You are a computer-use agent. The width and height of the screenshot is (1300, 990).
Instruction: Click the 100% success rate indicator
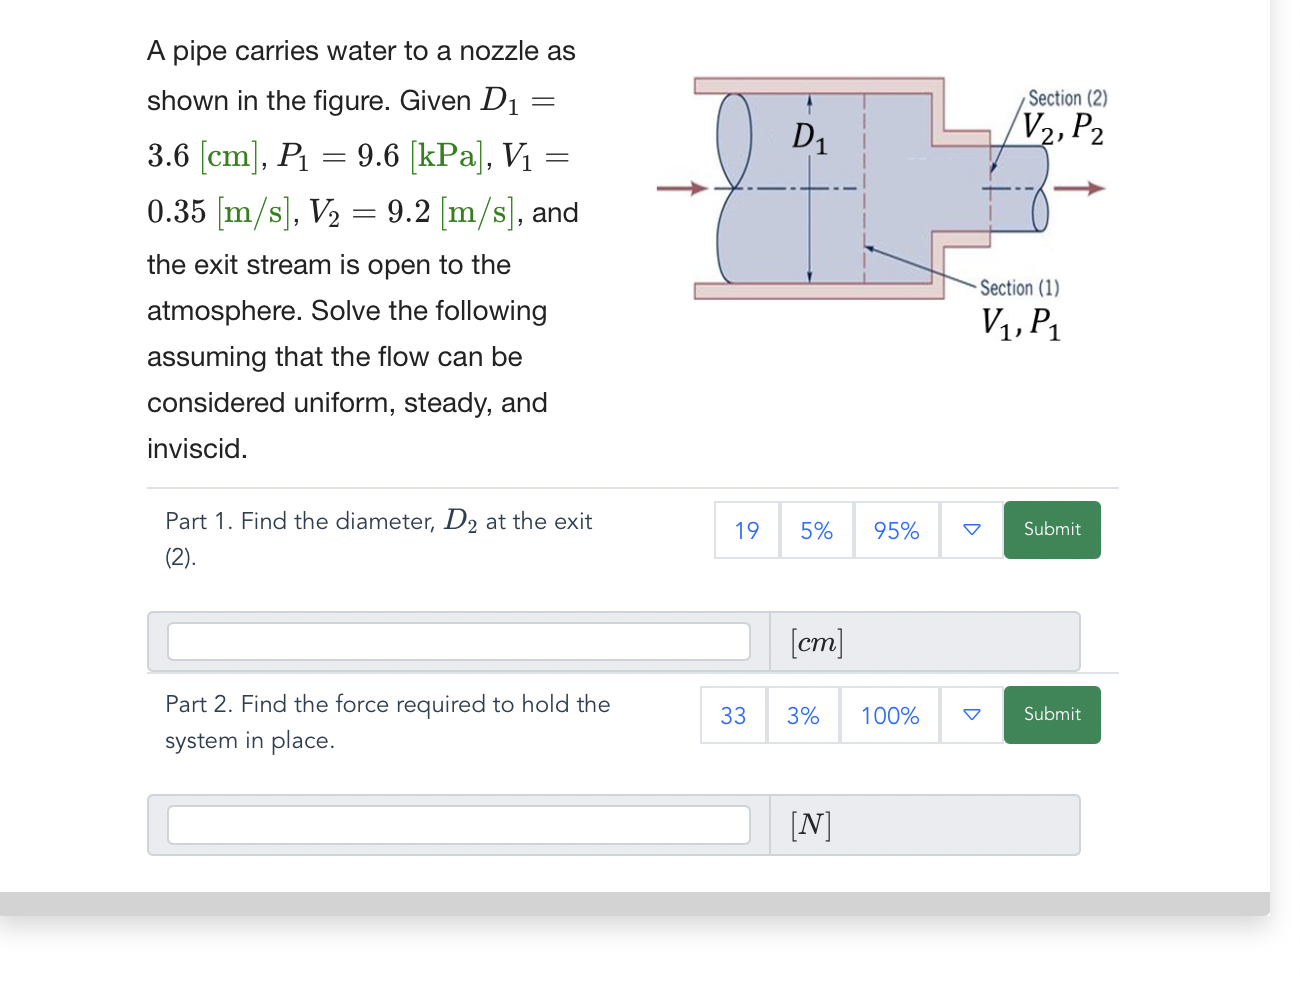(x=888, y=714)
